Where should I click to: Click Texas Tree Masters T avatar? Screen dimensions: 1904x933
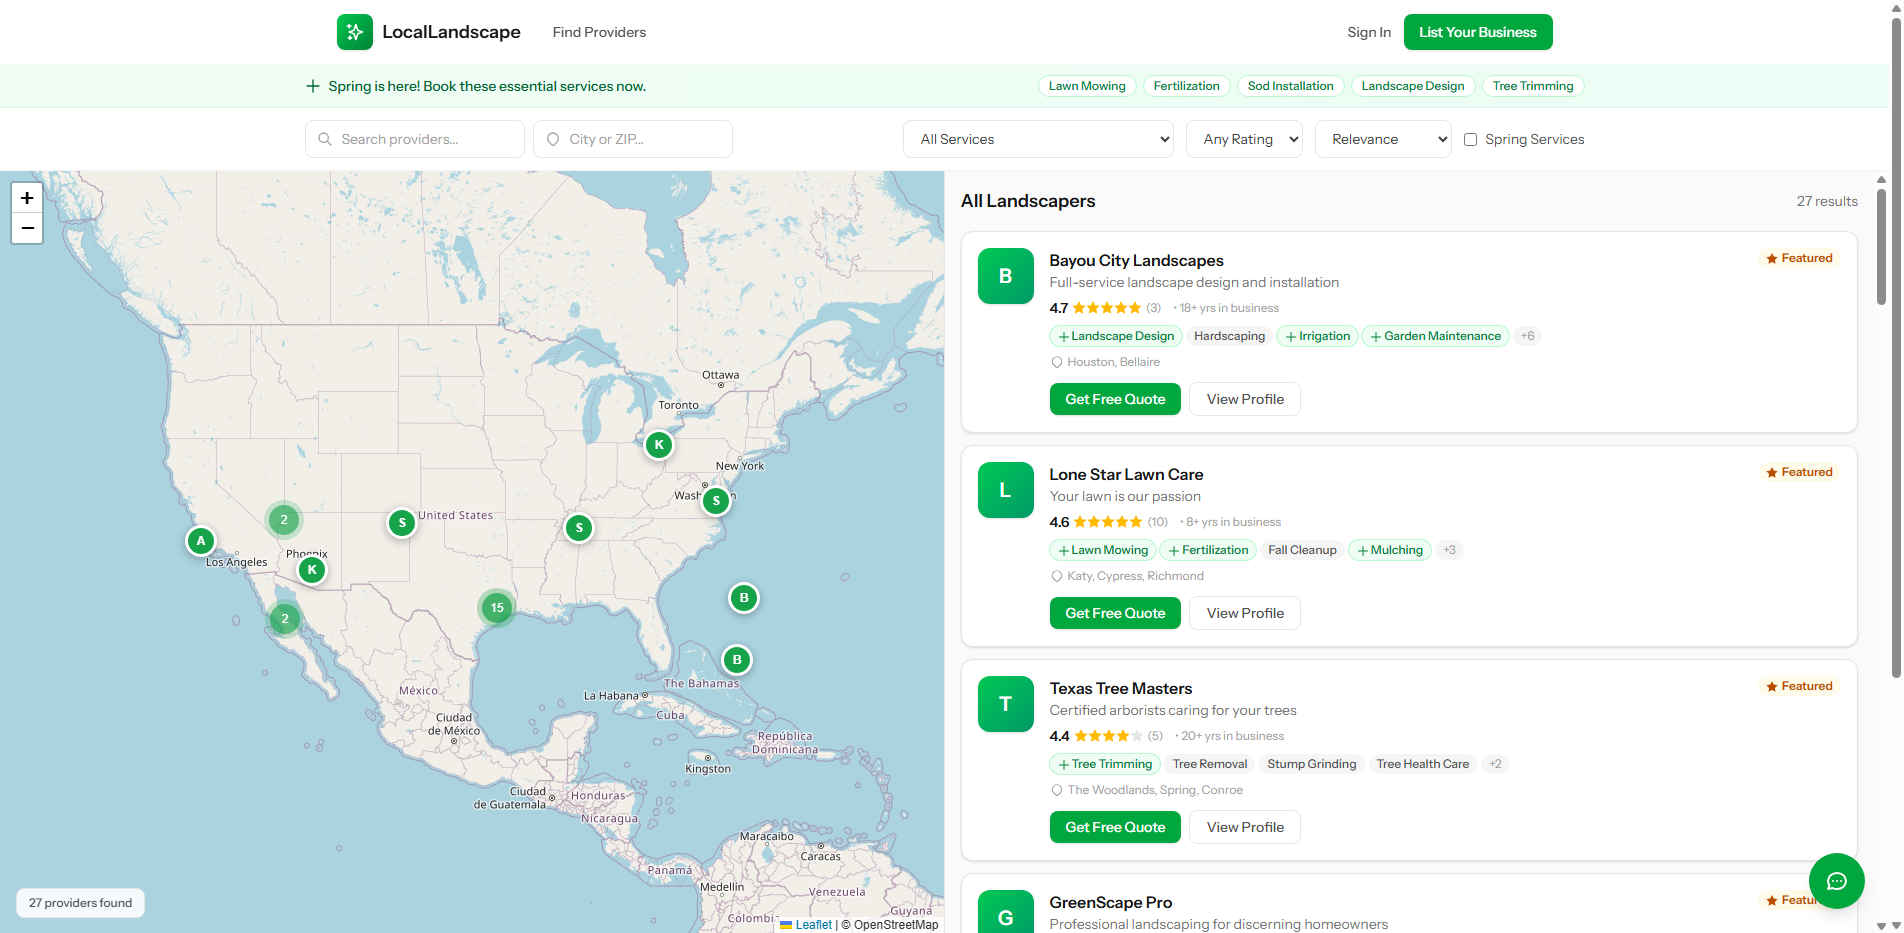pos(1006,704)
